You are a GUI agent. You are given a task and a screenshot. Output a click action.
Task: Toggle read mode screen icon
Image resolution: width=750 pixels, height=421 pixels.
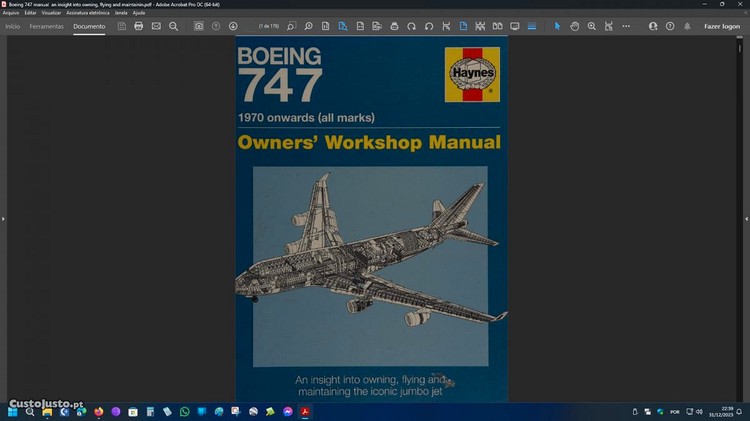[515, 26]
